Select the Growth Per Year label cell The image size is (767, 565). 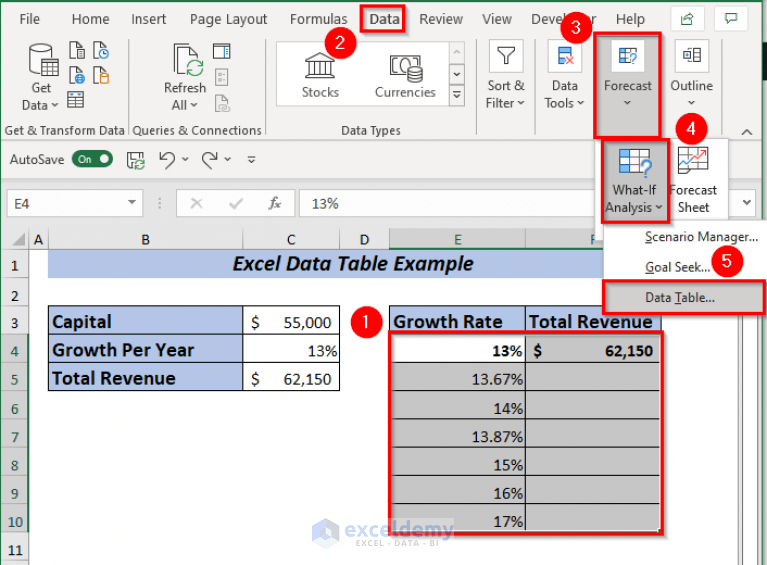[x=145, y=350]
